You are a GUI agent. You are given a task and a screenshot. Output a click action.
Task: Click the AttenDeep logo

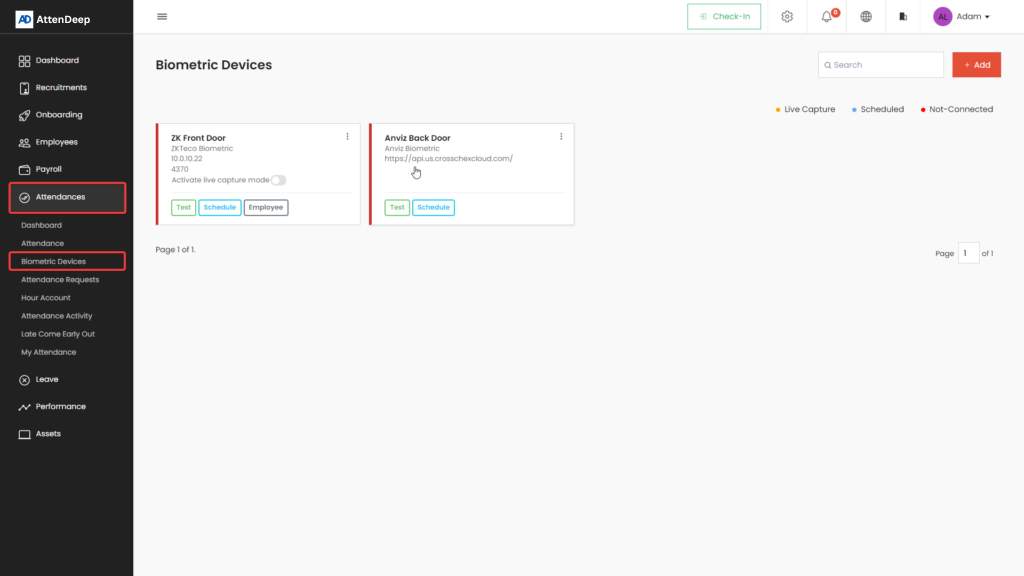pyautogui.click(x=52, y=18)
